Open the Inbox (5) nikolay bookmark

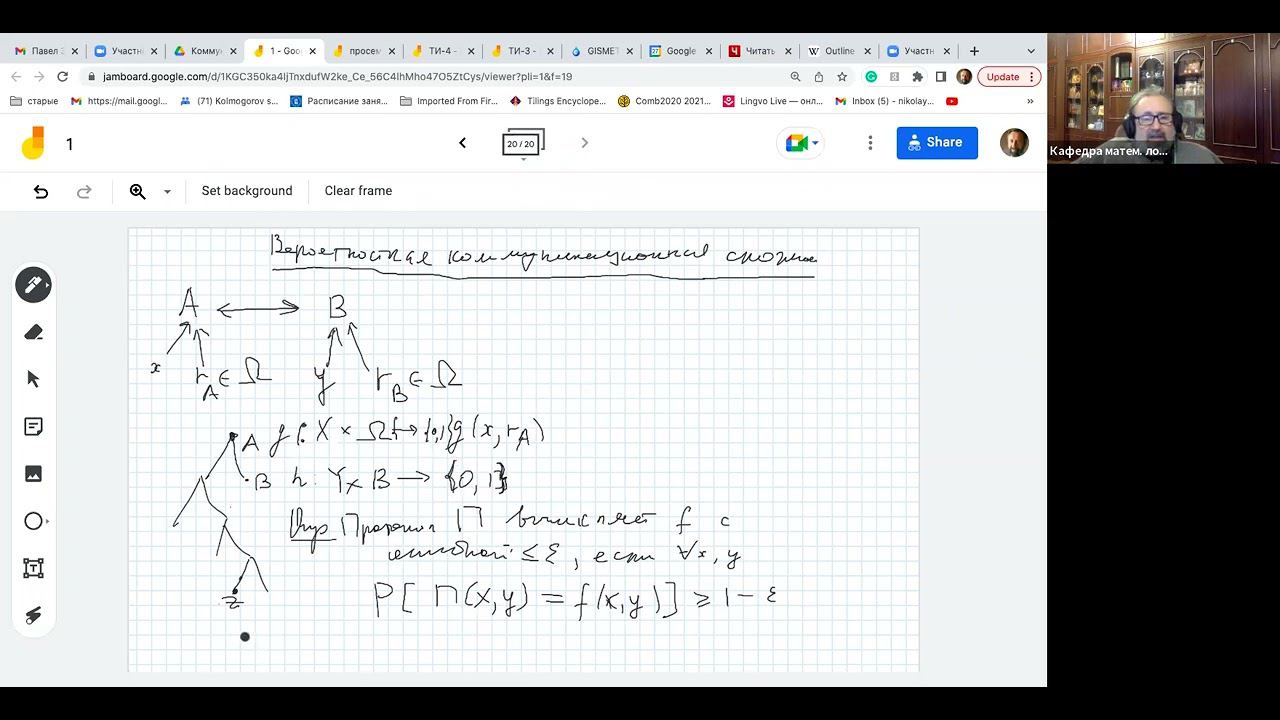[x=885, y=101]
